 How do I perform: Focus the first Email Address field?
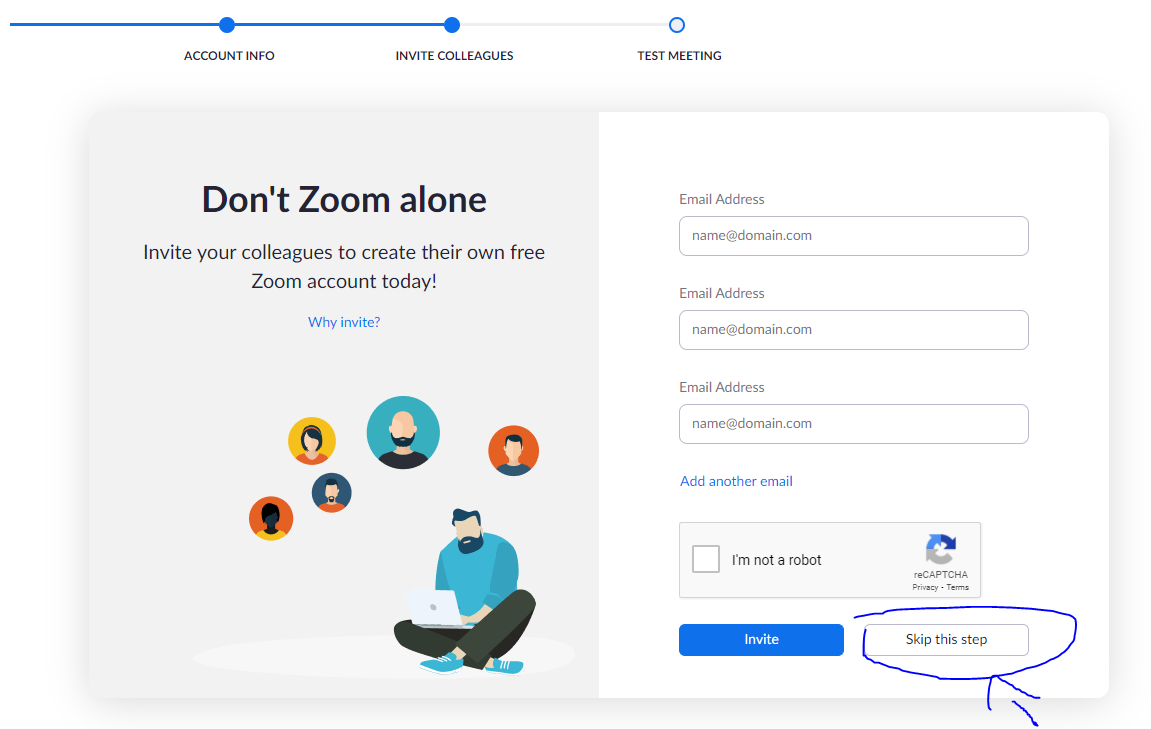[x=854, y=236]
